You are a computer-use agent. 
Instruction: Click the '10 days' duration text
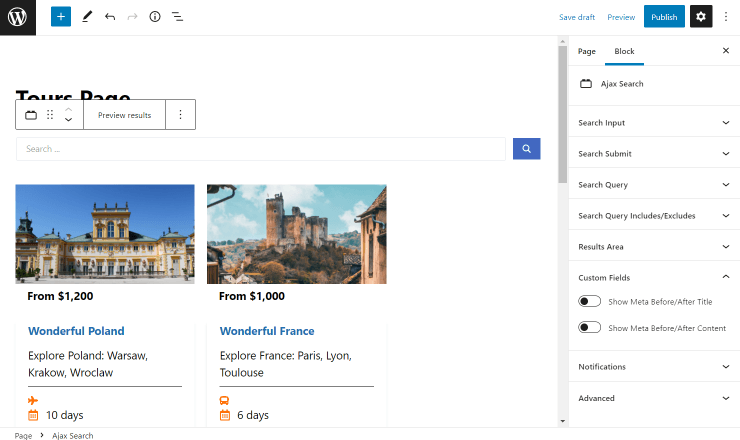click(65, 415)
